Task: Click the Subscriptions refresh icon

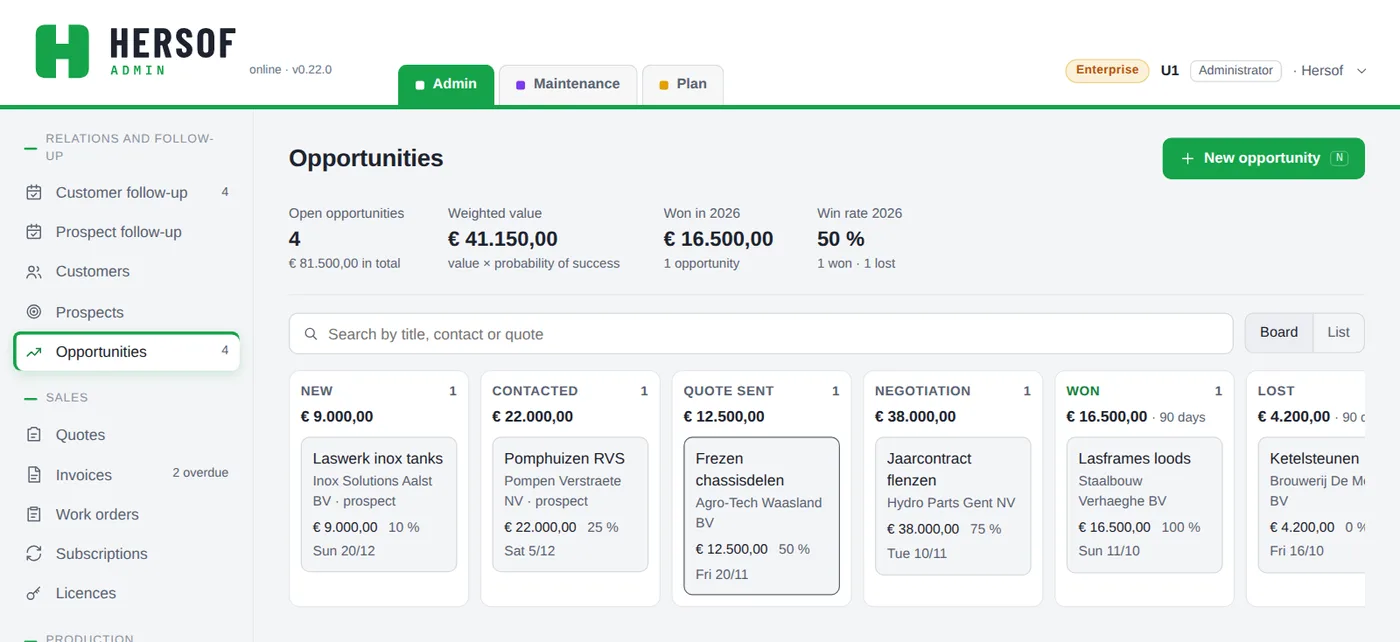Action: pyautogui.click(x=34, y=554)
